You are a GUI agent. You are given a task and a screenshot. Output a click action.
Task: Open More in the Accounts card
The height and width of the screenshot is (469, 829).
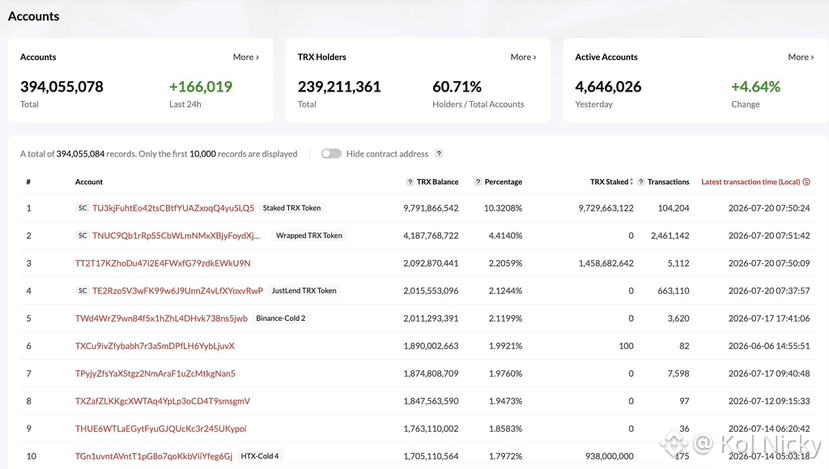tap(246, 57)
